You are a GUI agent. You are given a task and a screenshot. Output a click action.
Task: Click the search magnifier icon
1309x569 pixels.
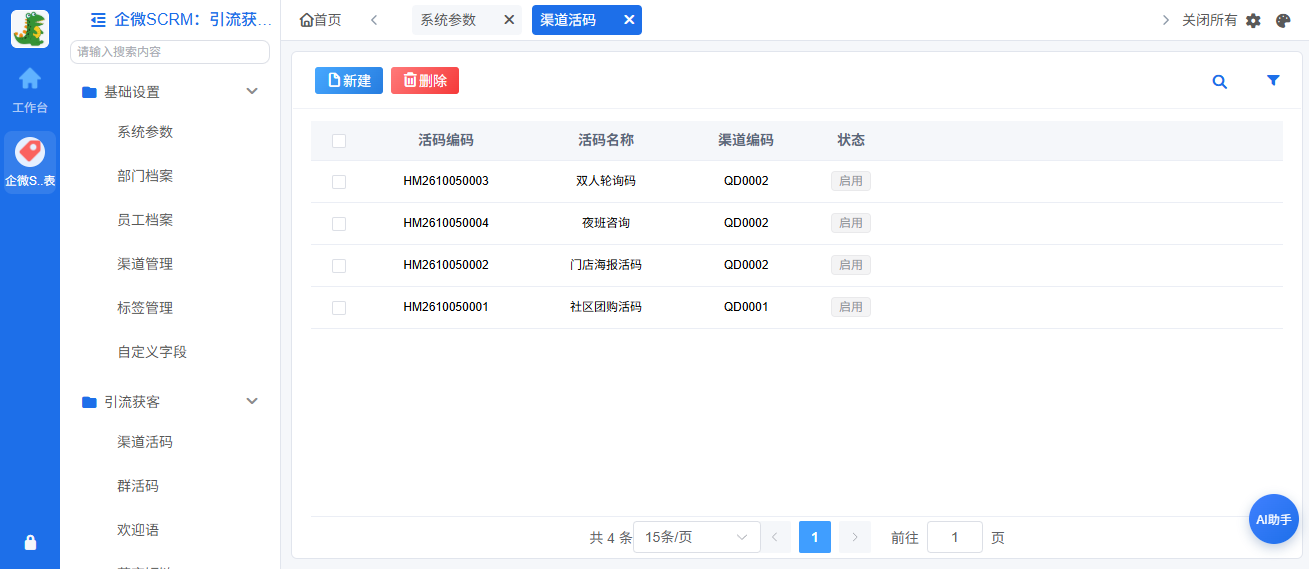(x=1220, y=82)
